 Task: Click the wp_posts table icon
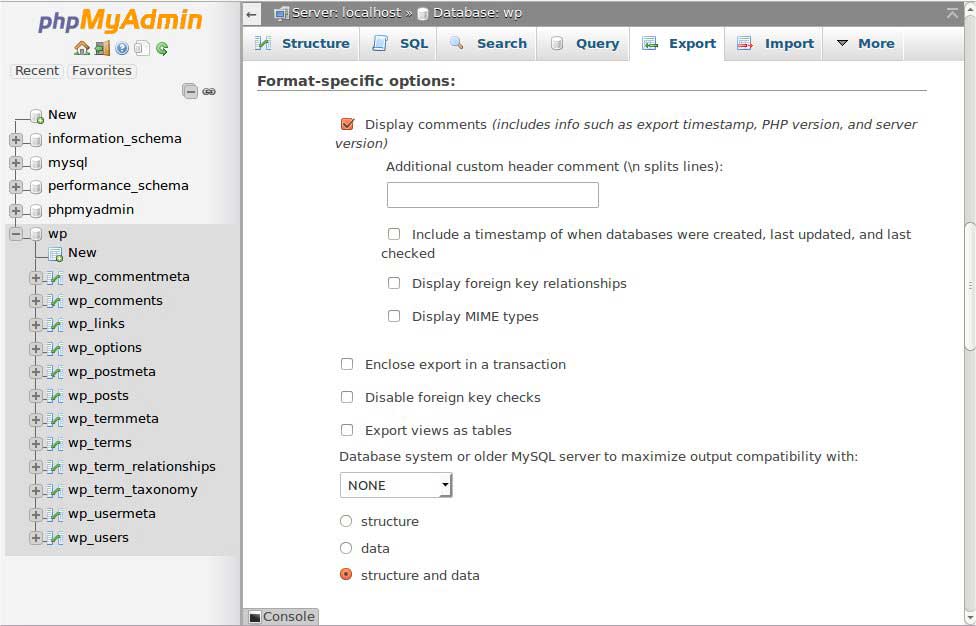(56, 396)
